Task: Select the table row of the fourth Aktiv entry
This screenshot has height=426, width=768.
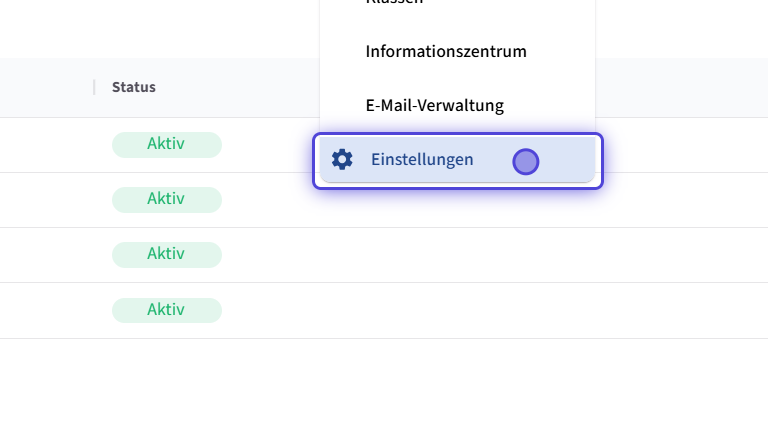Action: (450, 310)
